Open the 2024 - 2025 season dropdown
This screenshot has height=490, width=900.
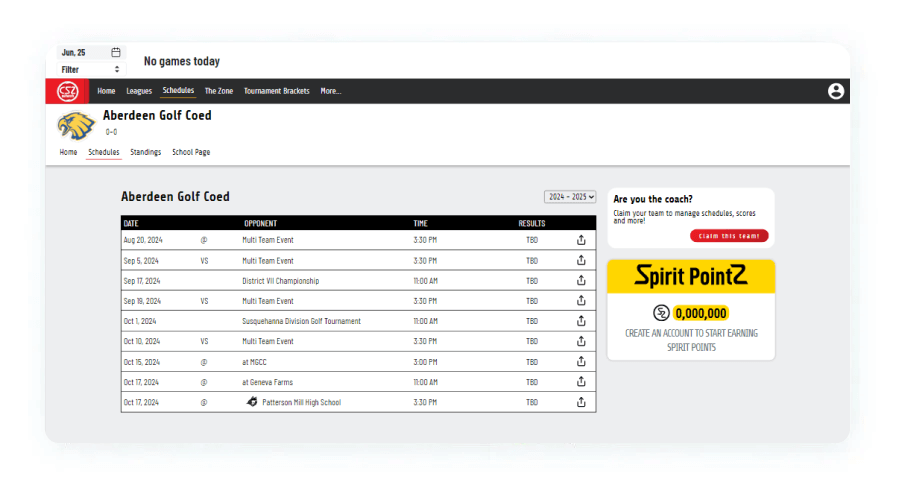coord(570,198)
